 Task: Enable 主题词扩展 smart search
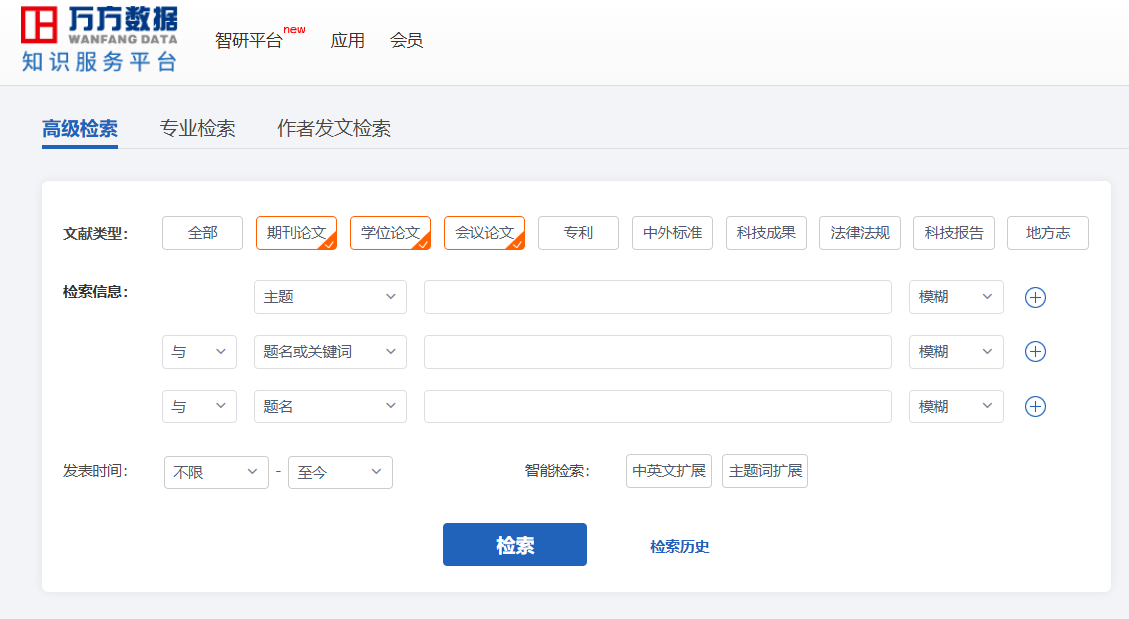764,471
